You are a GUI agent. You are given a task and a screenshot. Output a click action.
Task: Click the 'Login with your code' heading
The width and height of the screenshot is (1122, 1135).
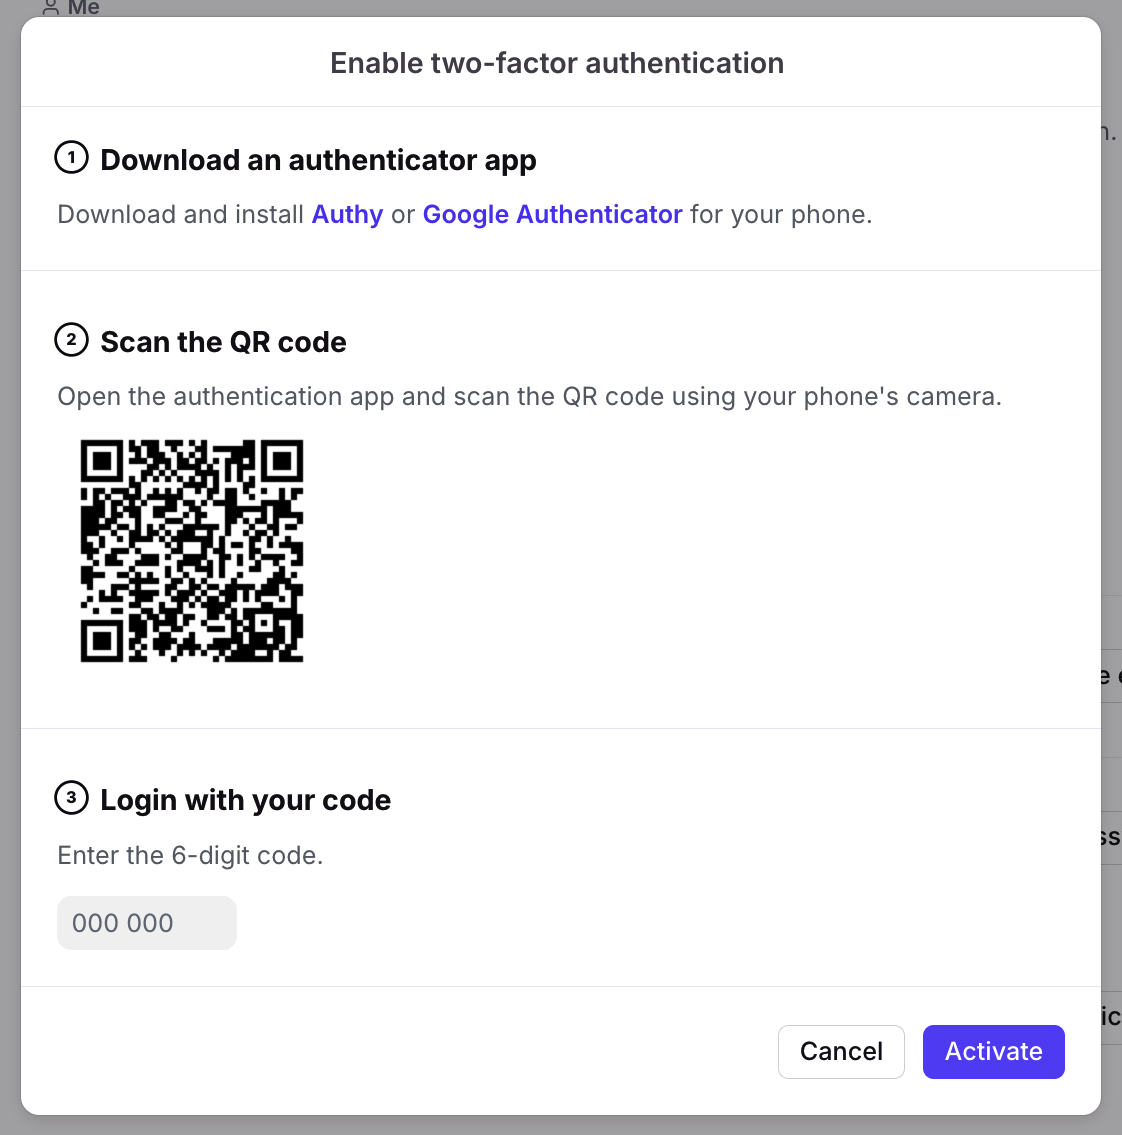pos(245,800)
